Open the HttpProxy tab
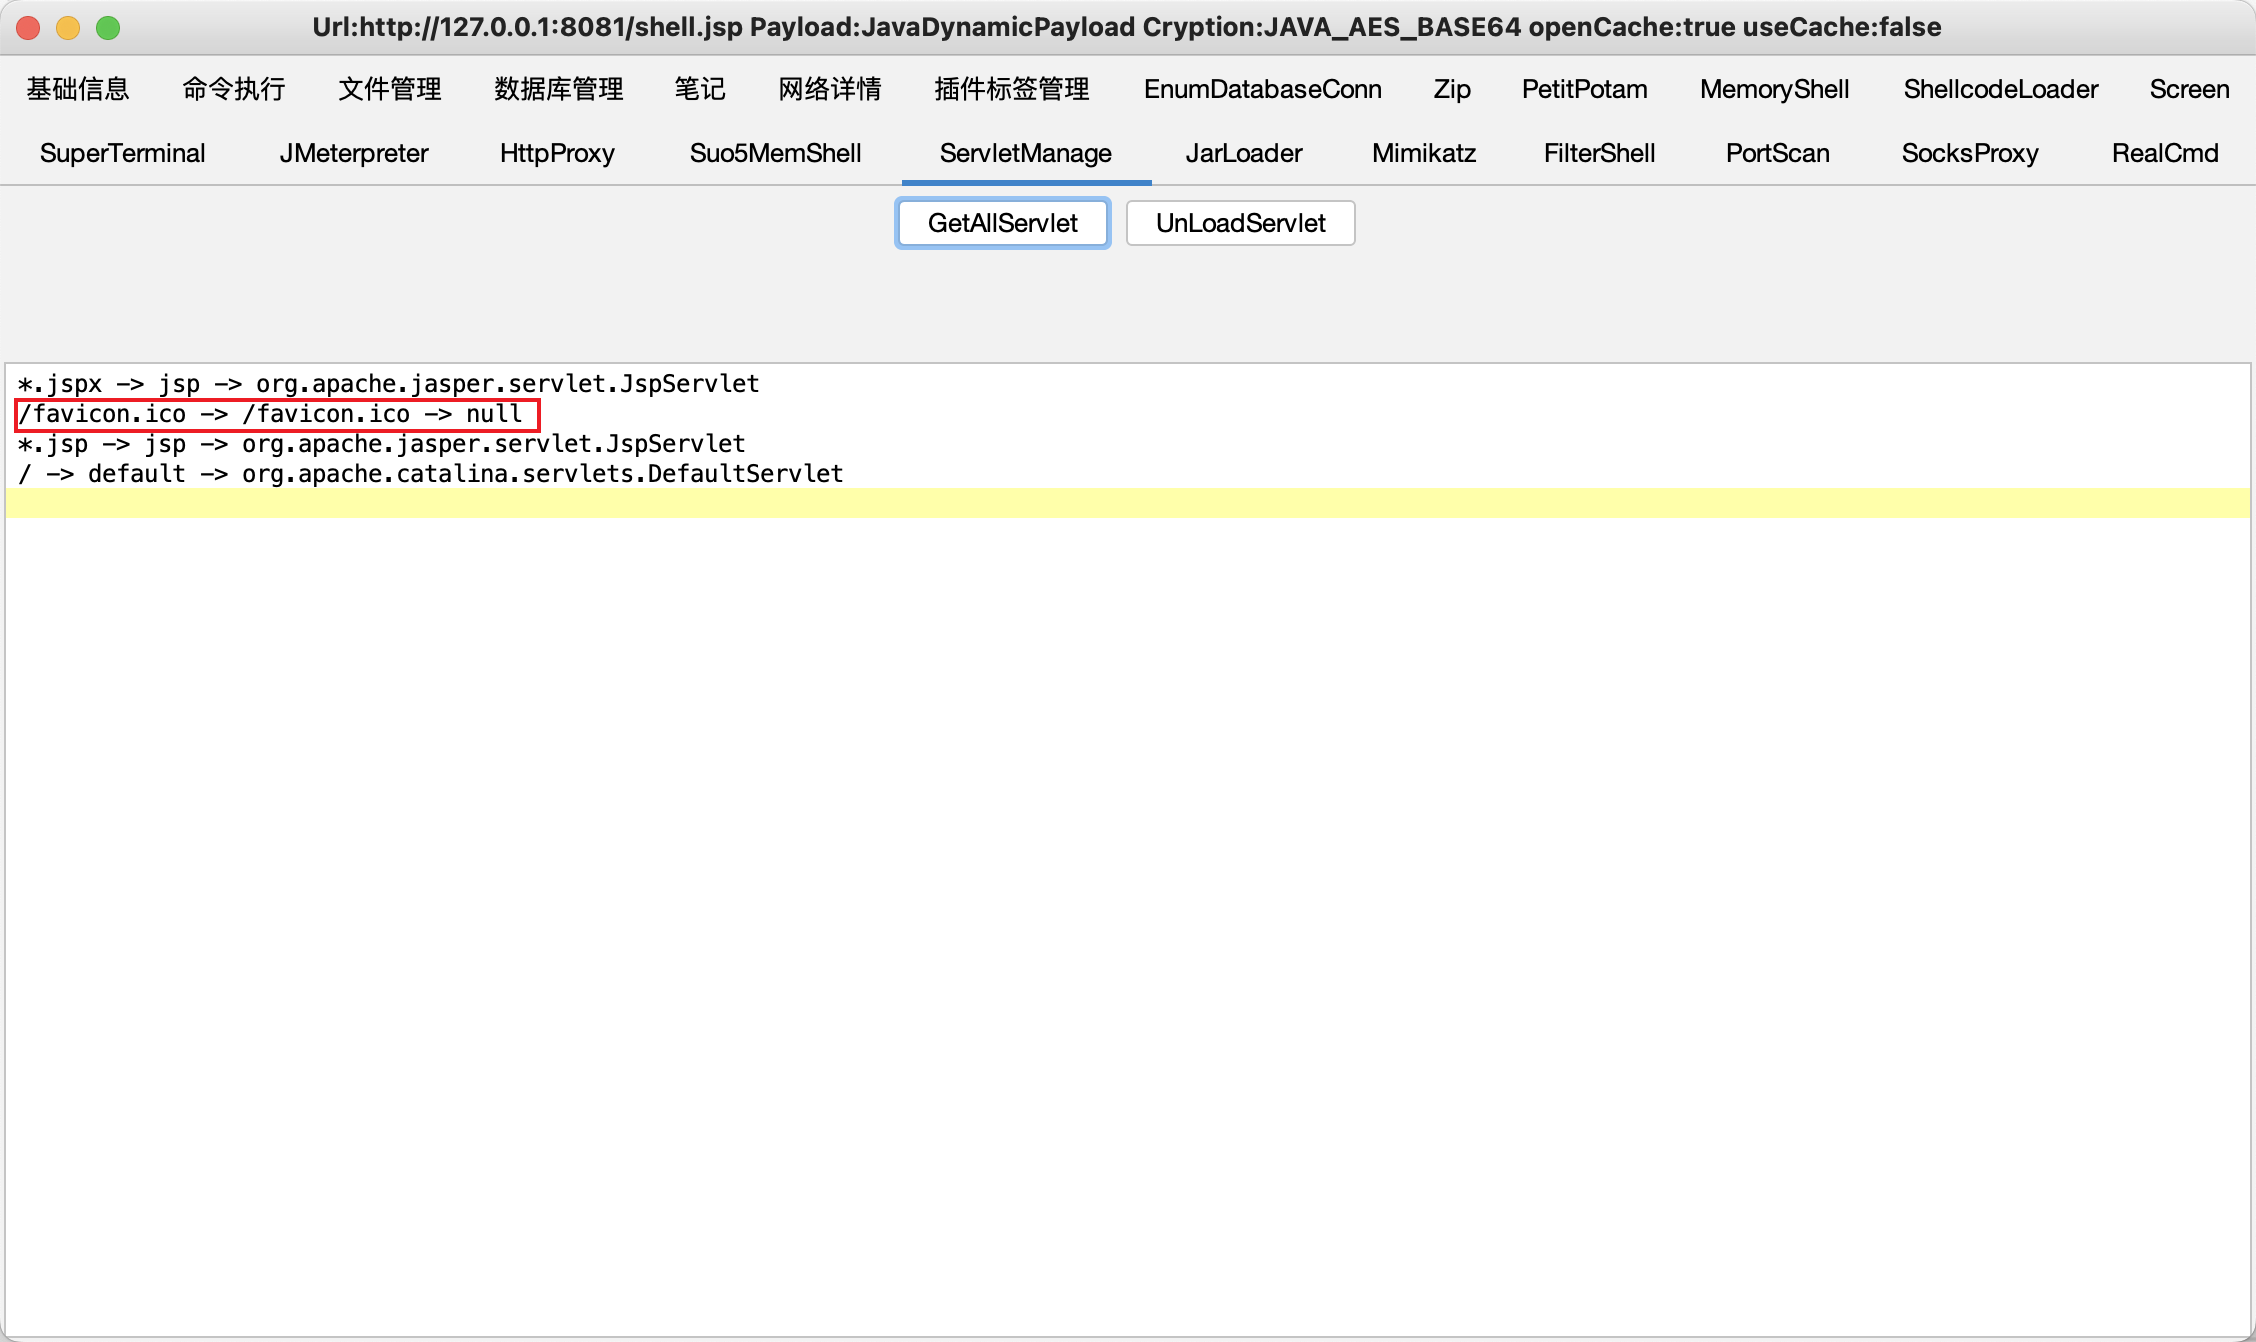Screen dimensions: 2256x1342 click(x=557, y=153)
